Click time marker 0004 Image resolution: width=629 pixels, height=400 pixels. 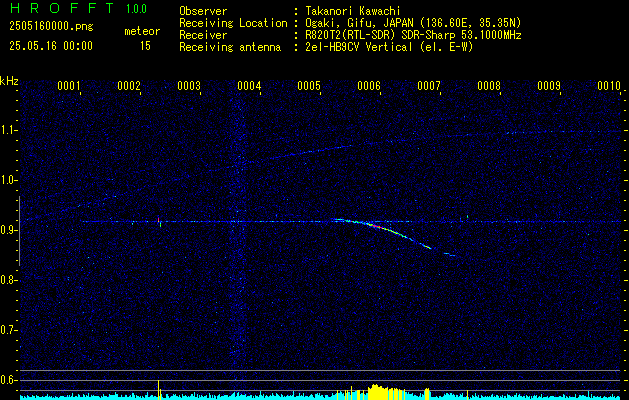coord(249,86)
